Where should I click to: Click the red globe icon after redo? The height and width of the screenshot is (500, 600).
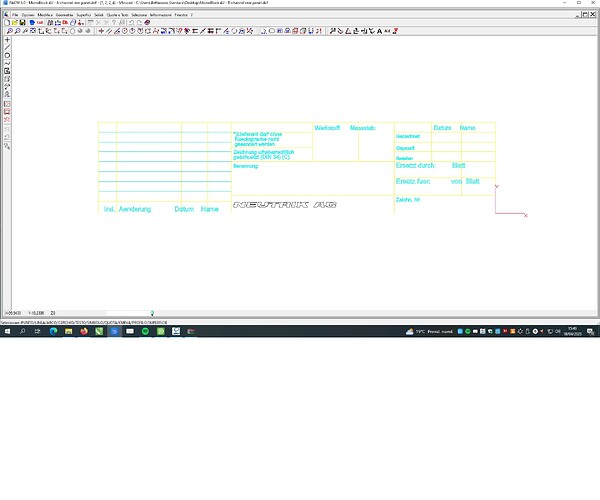point(147,23)
